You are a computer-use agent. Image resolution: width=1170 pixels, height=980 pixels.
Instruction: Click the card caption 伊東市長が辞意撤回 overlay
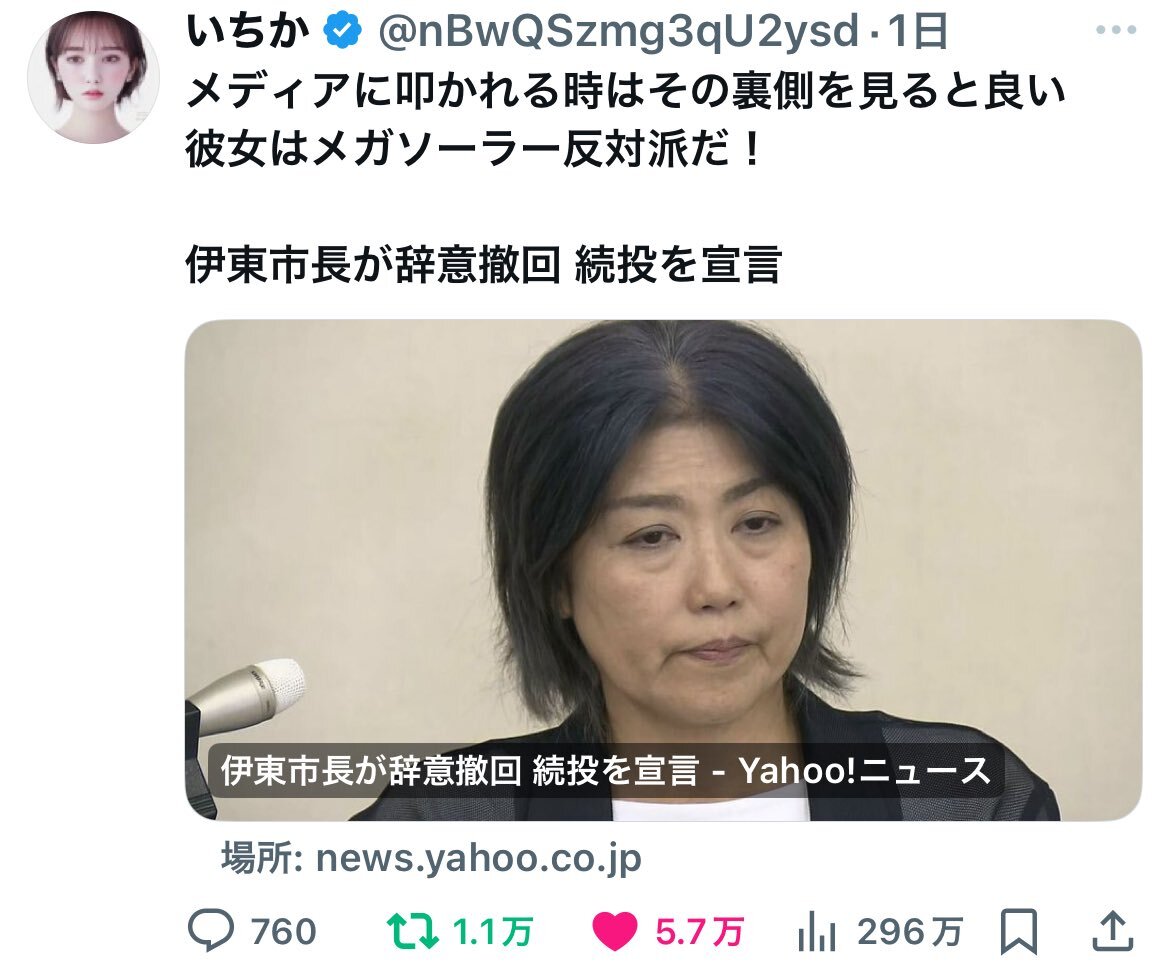tap(604, 770)
